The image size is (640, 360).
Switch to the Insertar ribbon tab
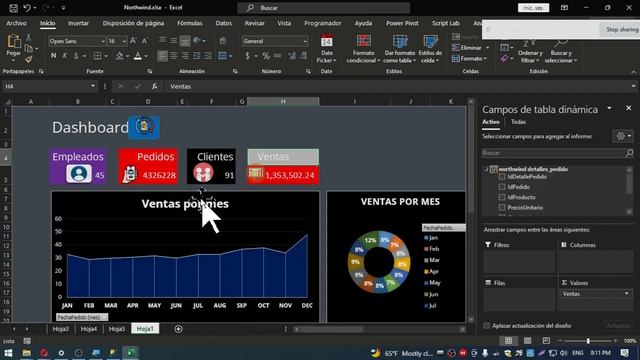[78, 23]
